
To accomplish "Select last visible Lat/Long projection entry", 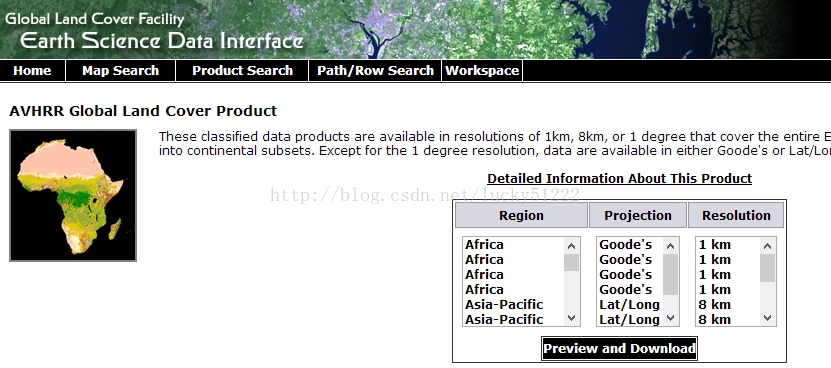I will click(629, 320).
